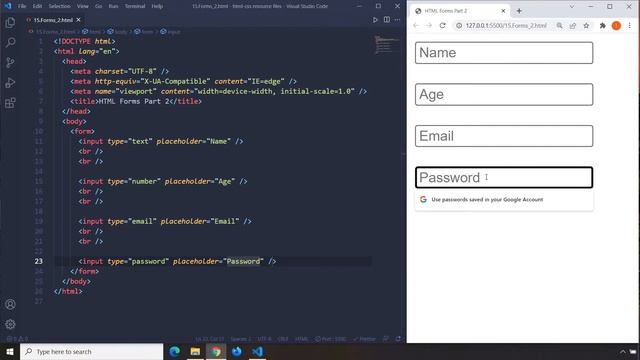Open the Chrome profile avatar
This screenshot has width=640, height=360.
pyautogui.click(x=616, y=25)
